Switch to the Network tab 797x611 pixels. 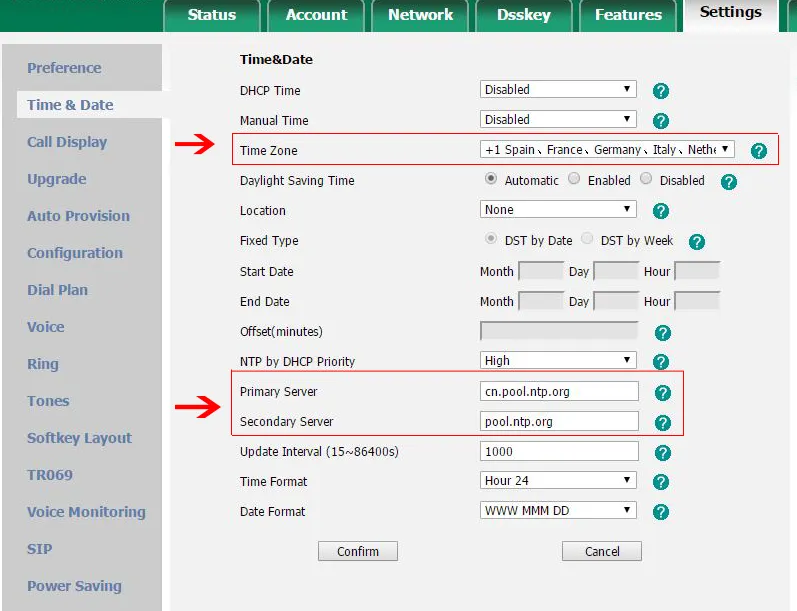[x=420, y=15]
